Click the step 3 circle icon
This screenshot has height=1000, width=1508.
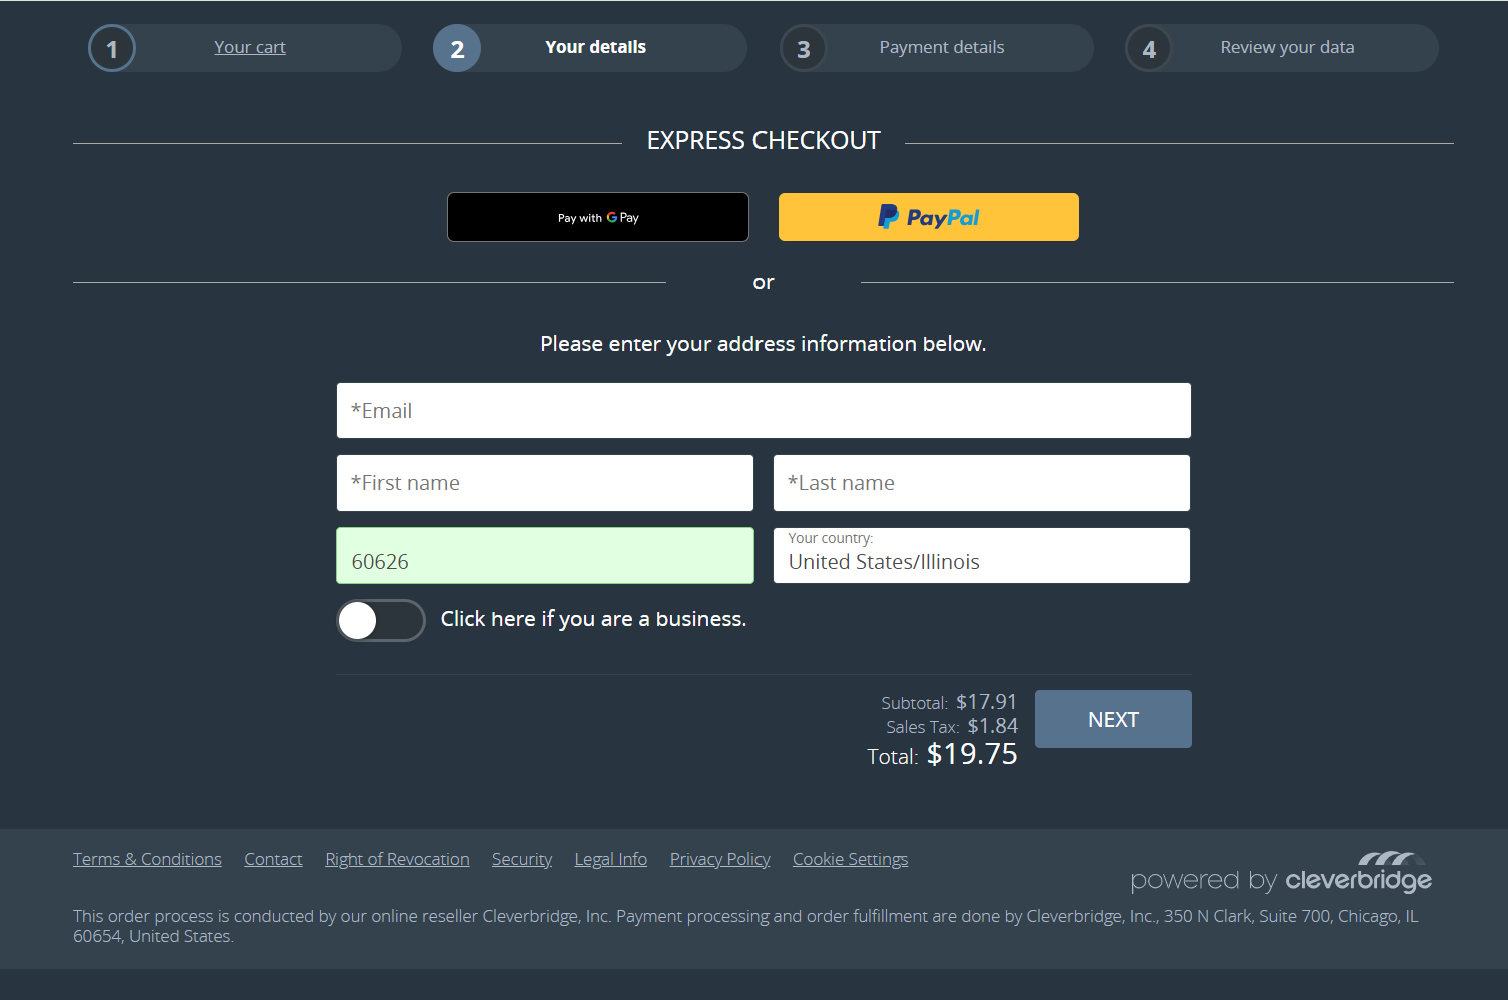coord(803,48)
